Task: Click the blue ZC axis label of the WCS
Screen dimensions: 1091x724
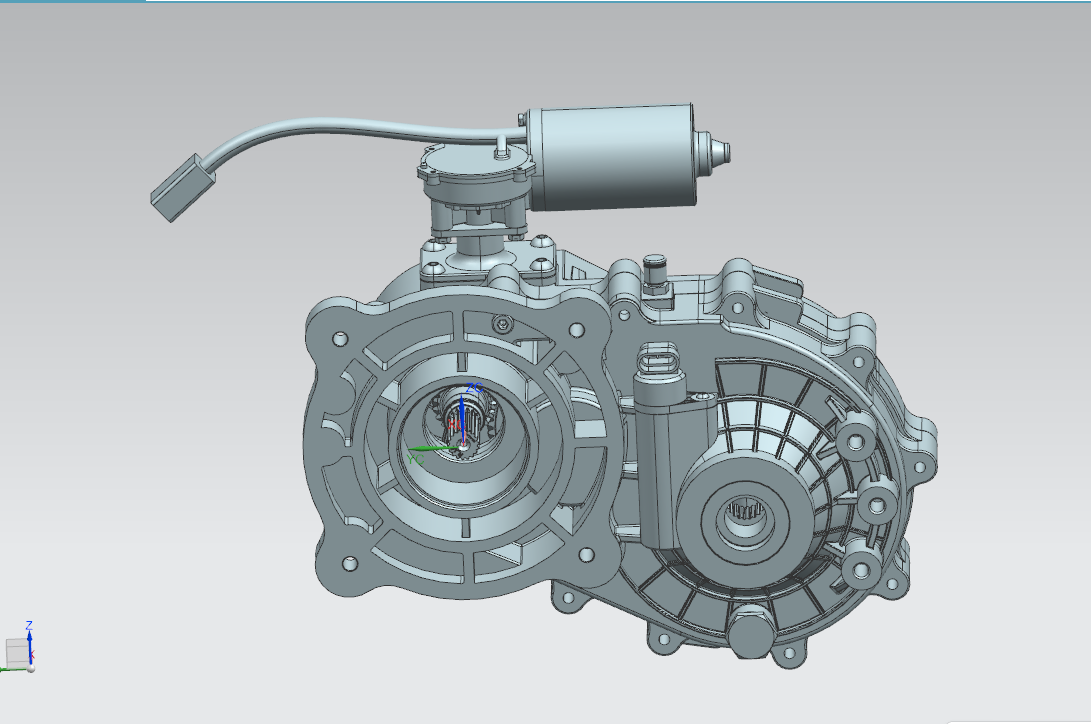Action: 475,388
